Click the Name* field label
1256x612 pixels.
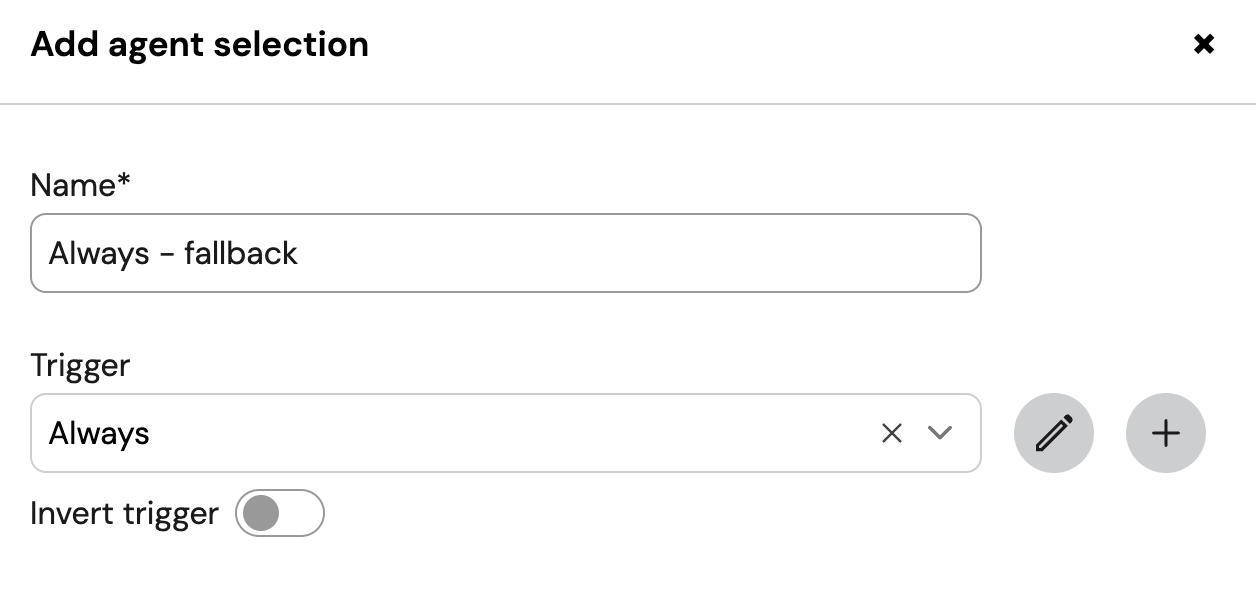(81, 185)
